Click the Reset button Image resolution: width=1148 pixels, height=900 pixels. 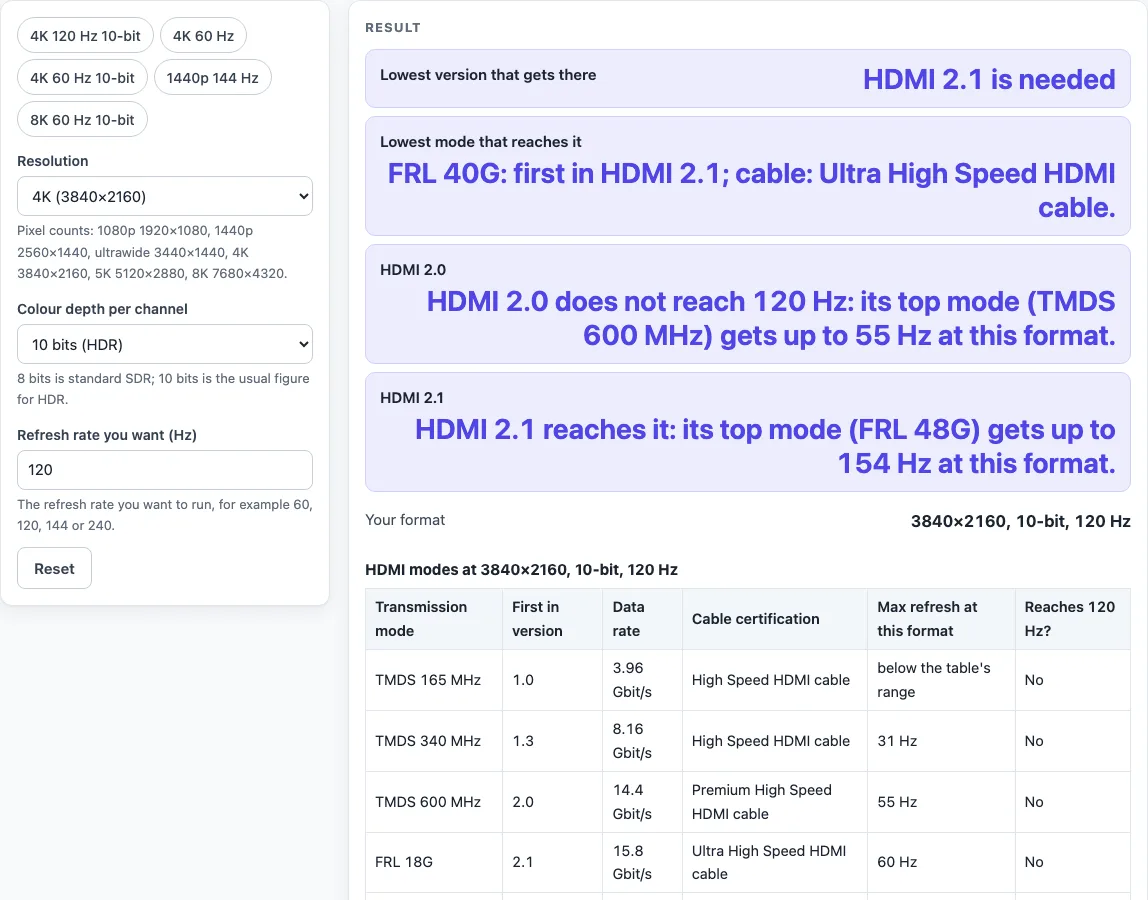tap(54, 568)
